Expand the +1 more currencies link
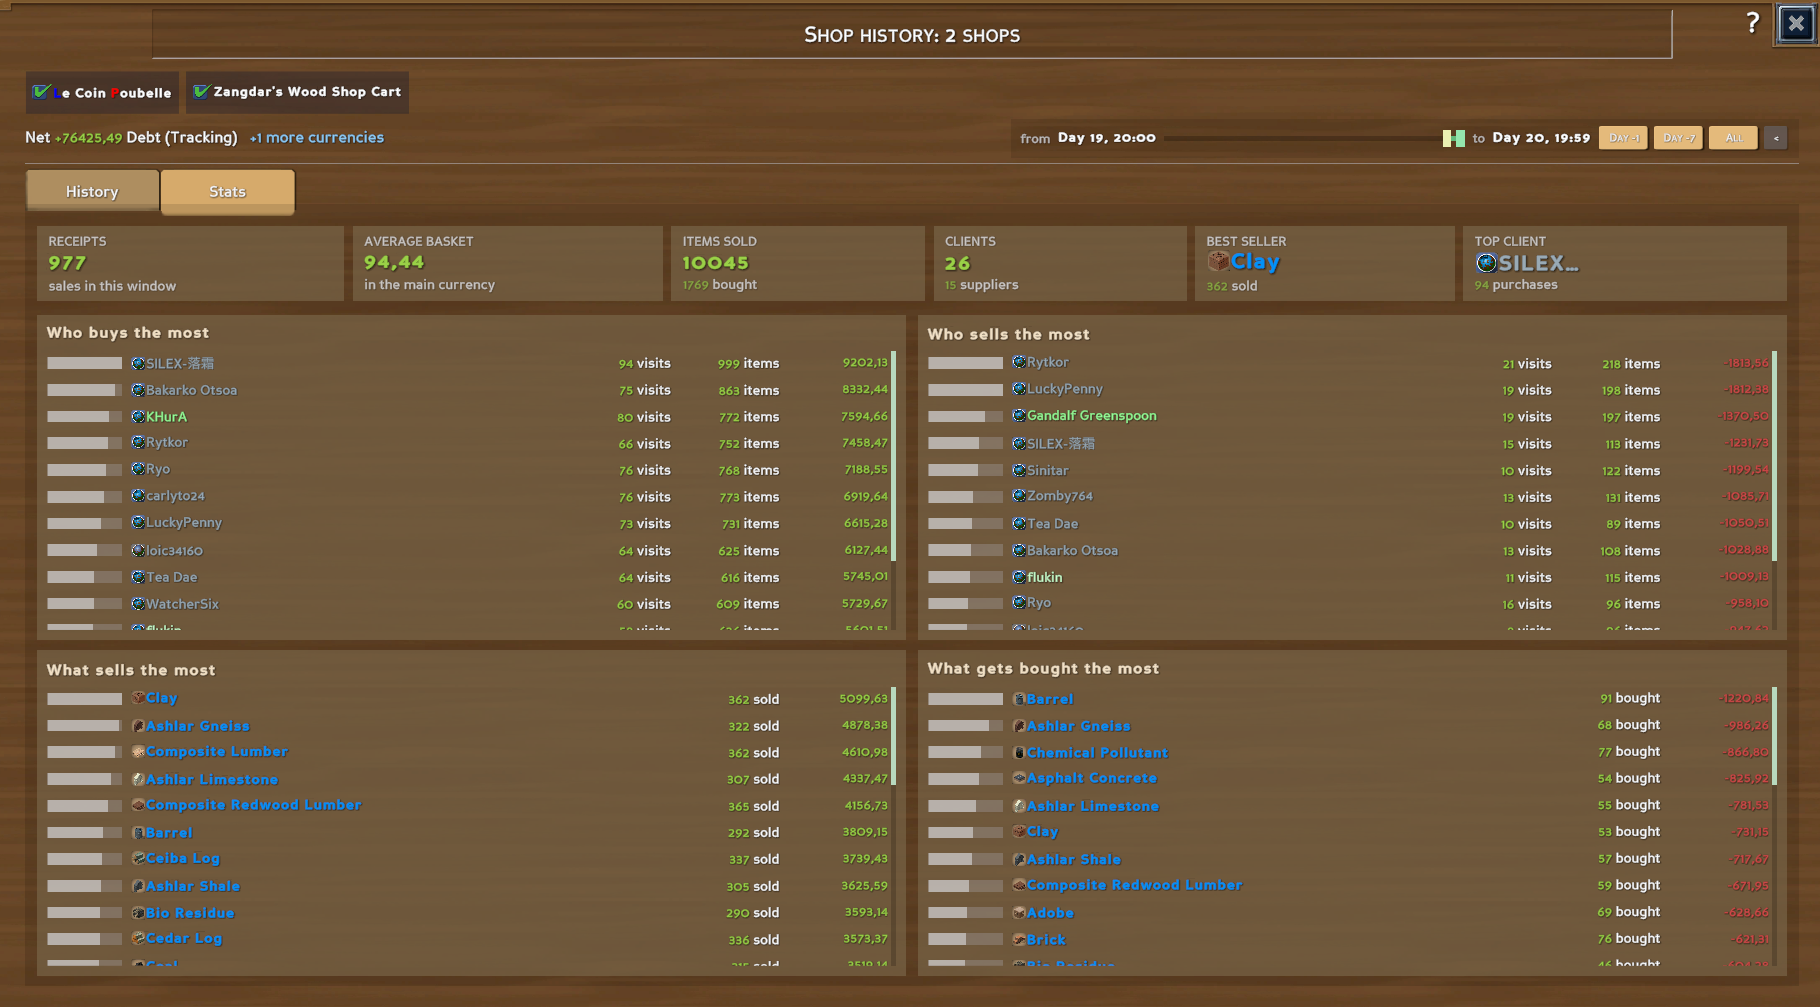Image resolution: width=1820 pixels, height=1007 pixels. coord(317,137)
